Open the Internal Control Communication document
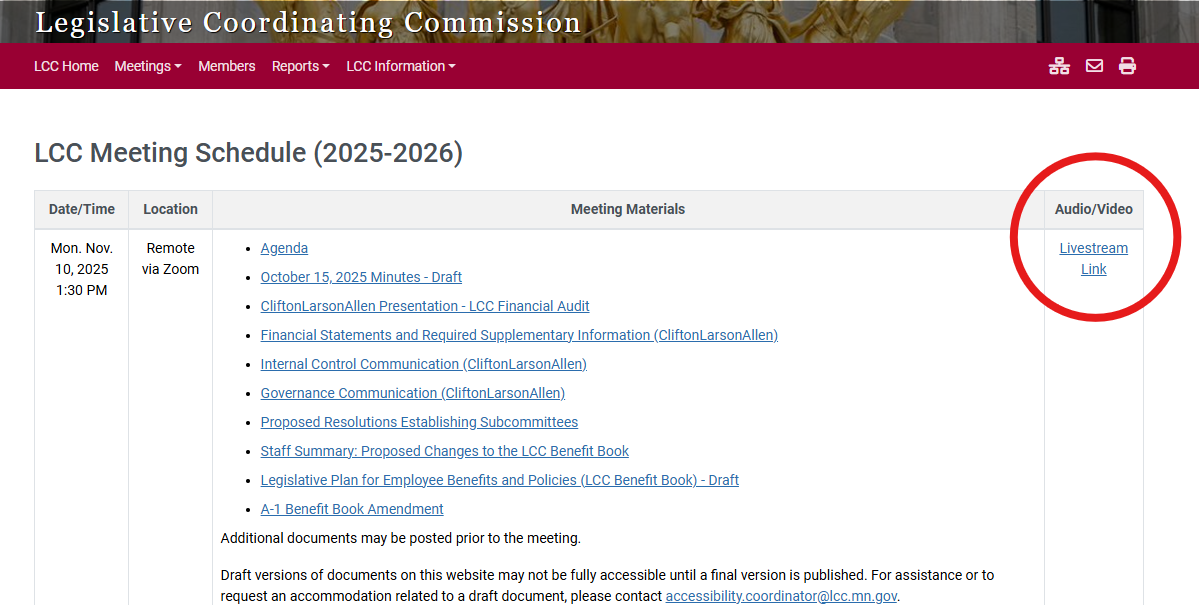1199x605 pixels. coord(423,363)
